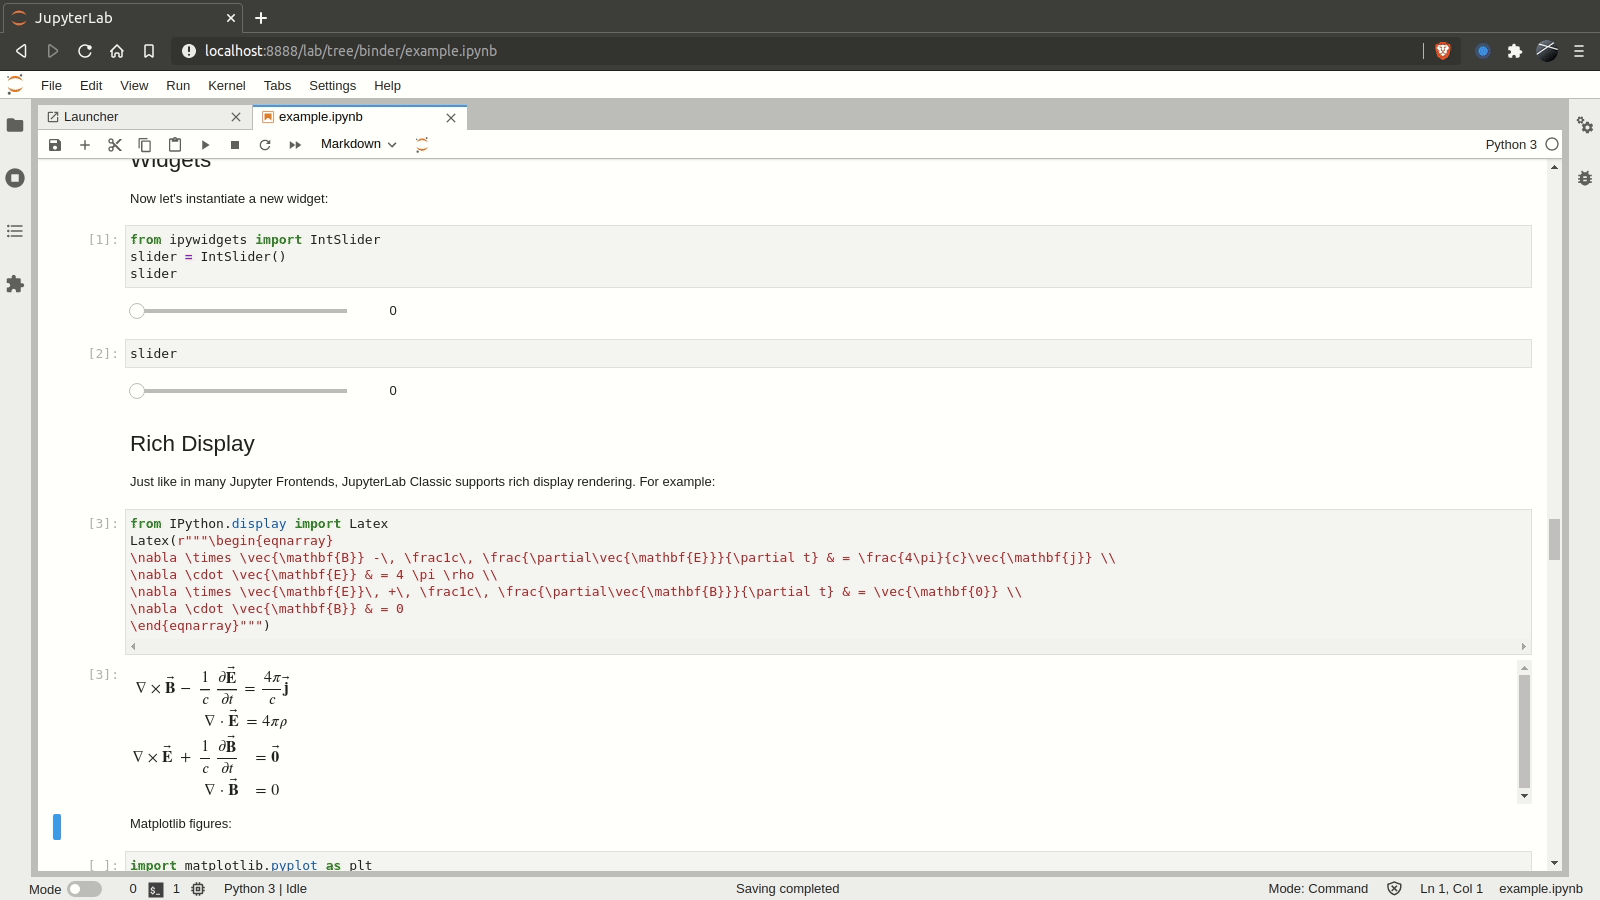
Task: Click into the 'slider' code cell [2]
Action: (828, 354)
